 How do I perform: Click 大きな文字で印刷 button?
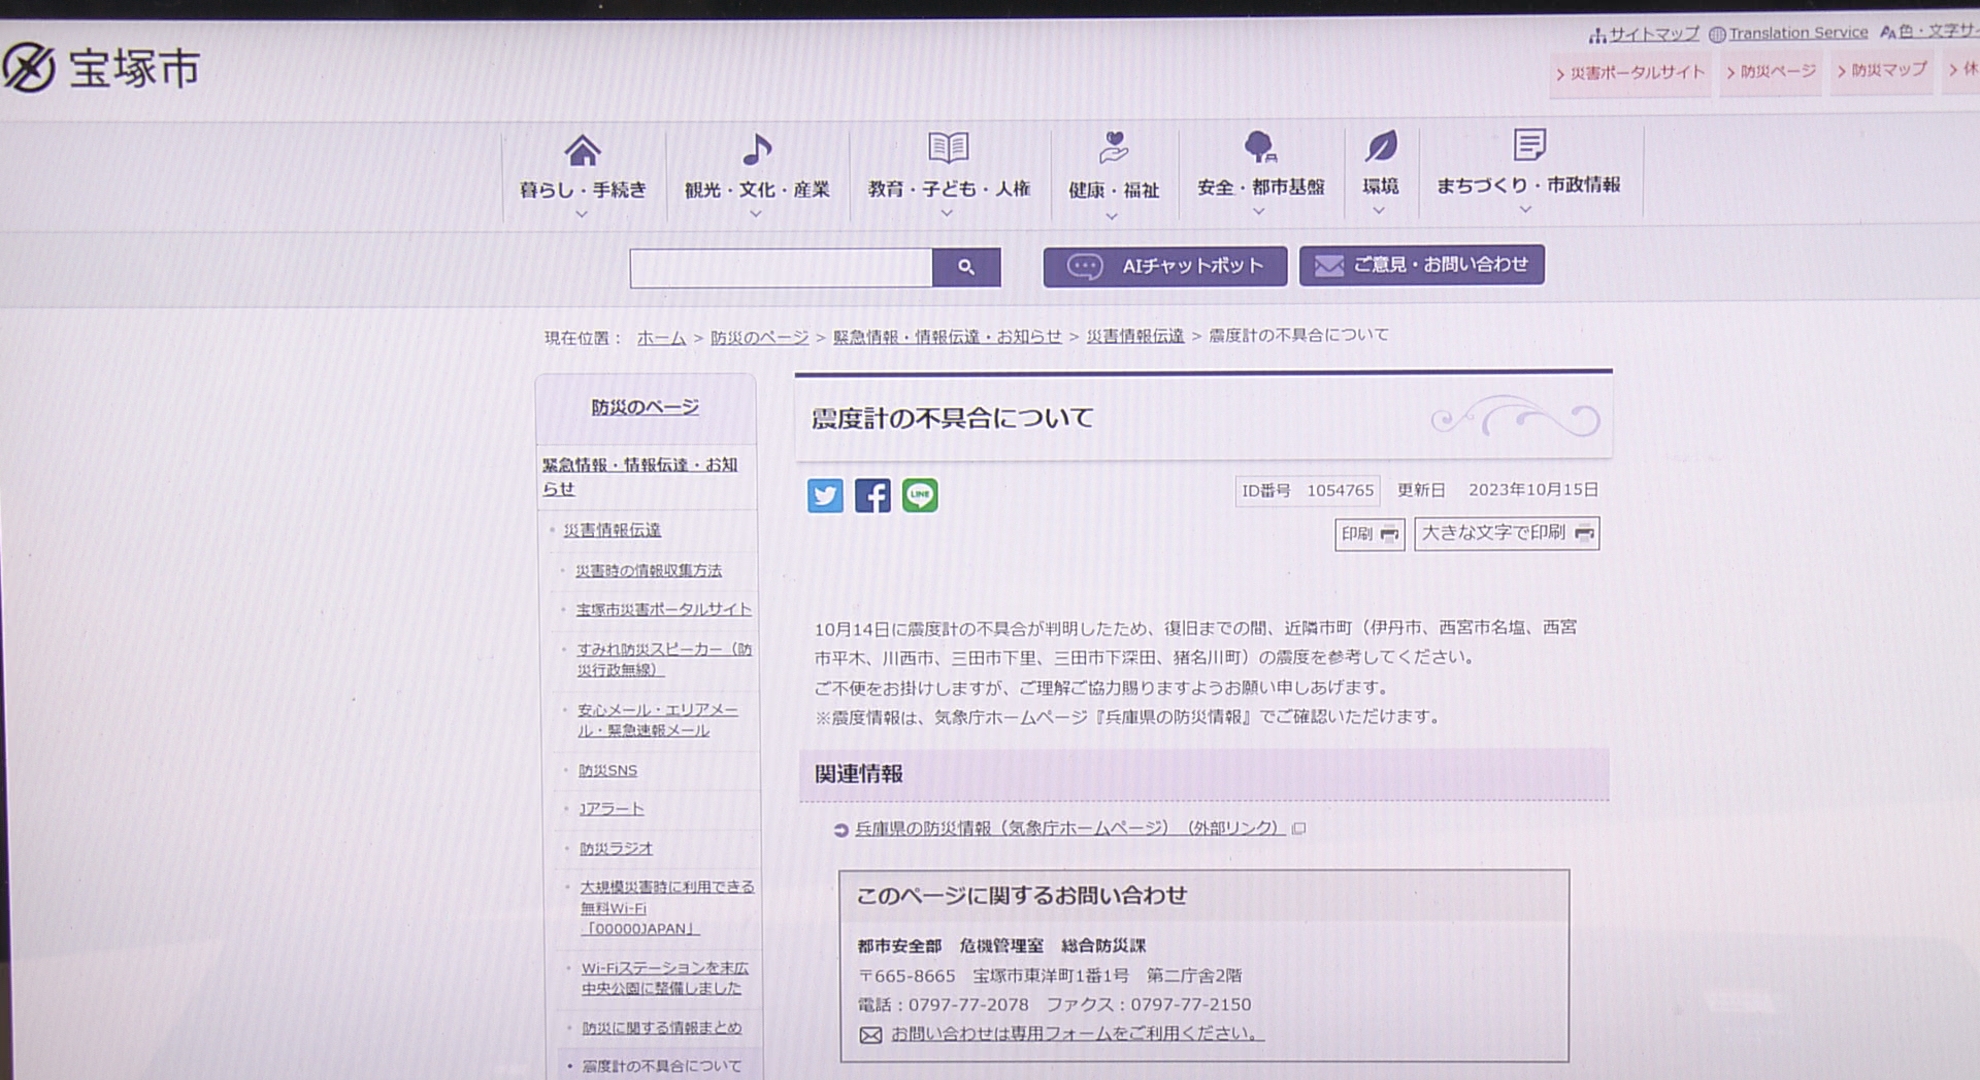click(x=1506, y=533)
